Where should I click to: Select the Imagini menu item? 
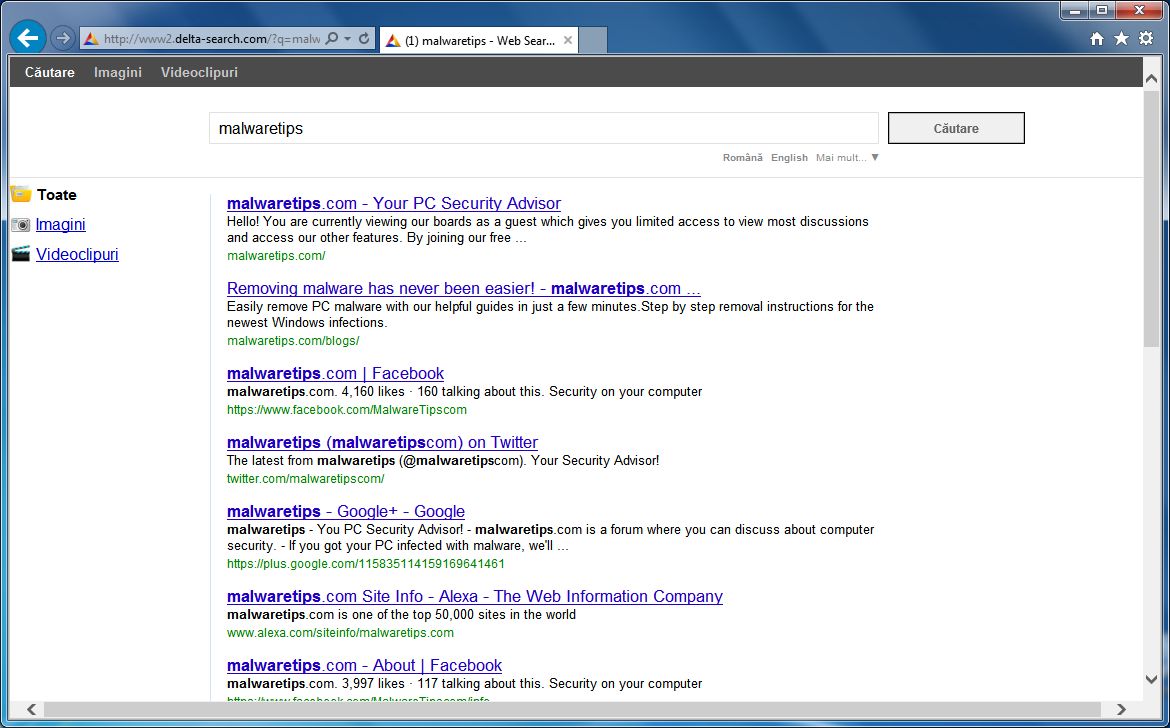(x=117, y=72)
